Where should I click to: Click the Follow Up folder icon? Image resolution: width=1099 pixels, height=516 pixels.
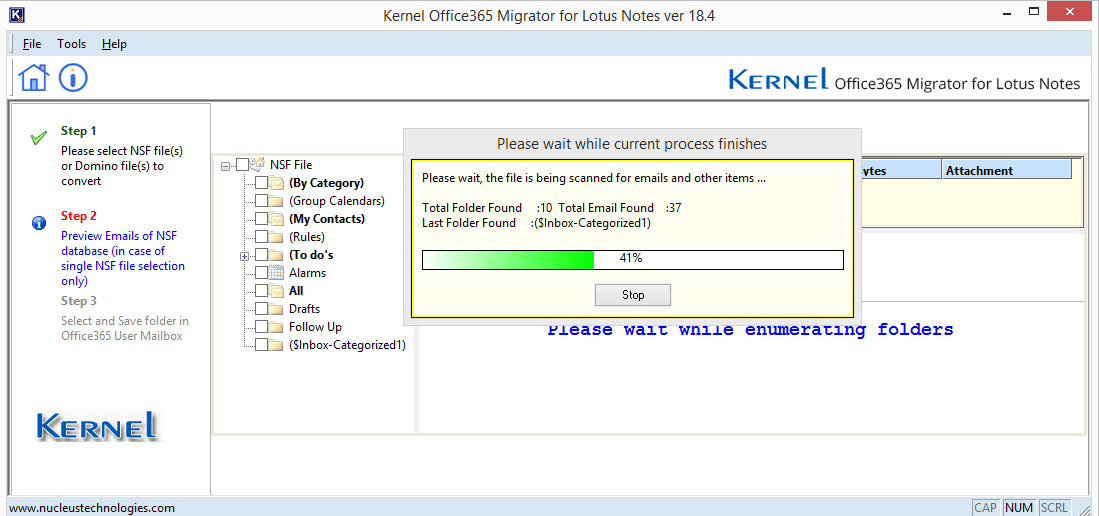(x=277, y=327)
